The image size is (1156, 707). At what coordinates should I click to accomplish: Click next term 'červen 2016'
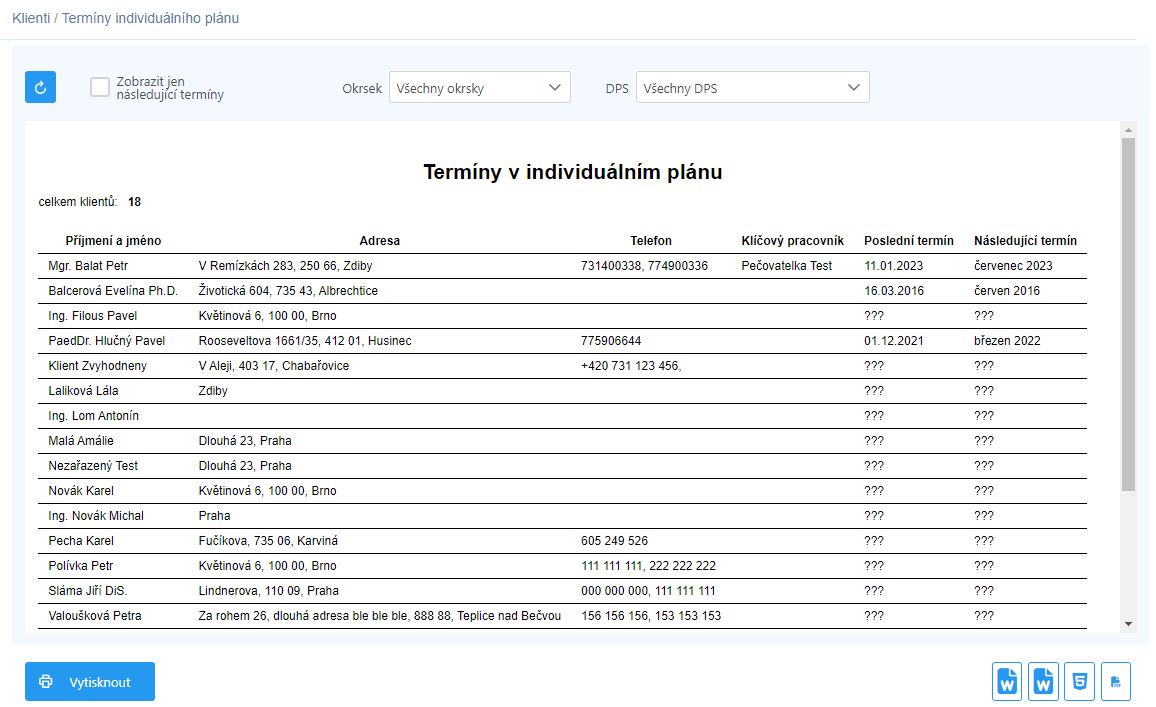pos(1007,290)
